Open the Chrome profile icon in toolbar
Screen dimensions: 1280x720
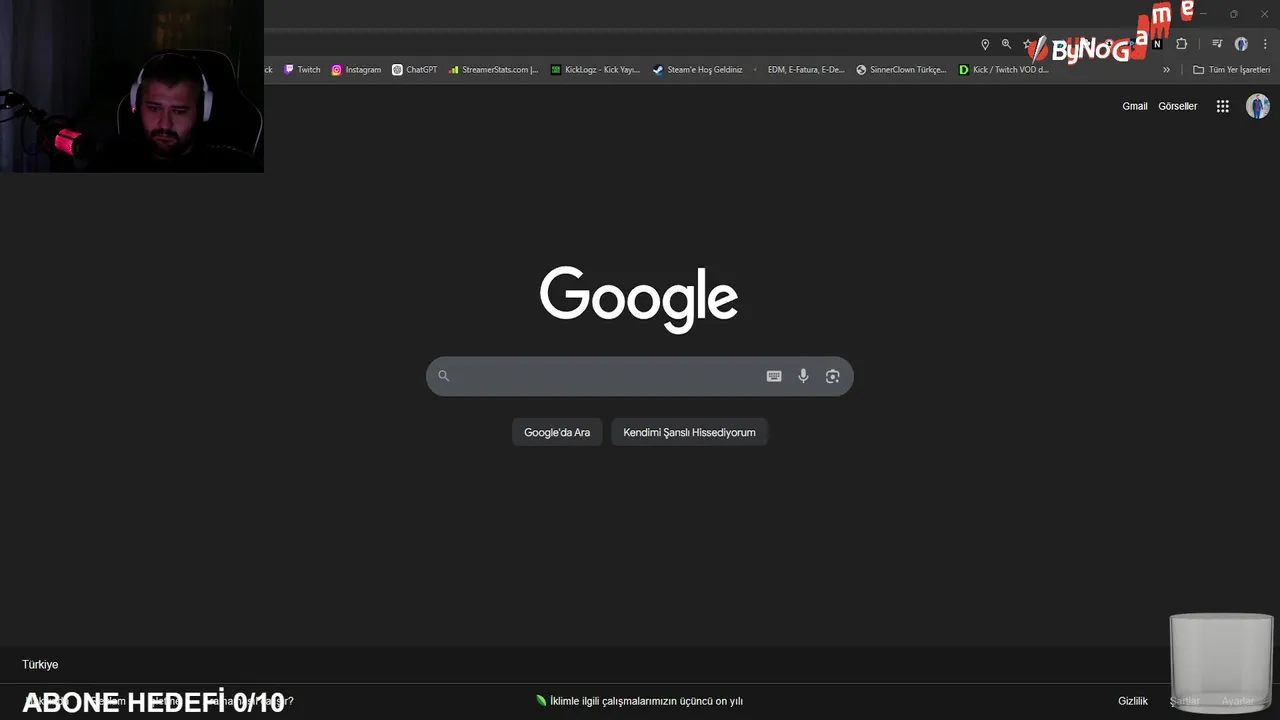pos(1241,44)
